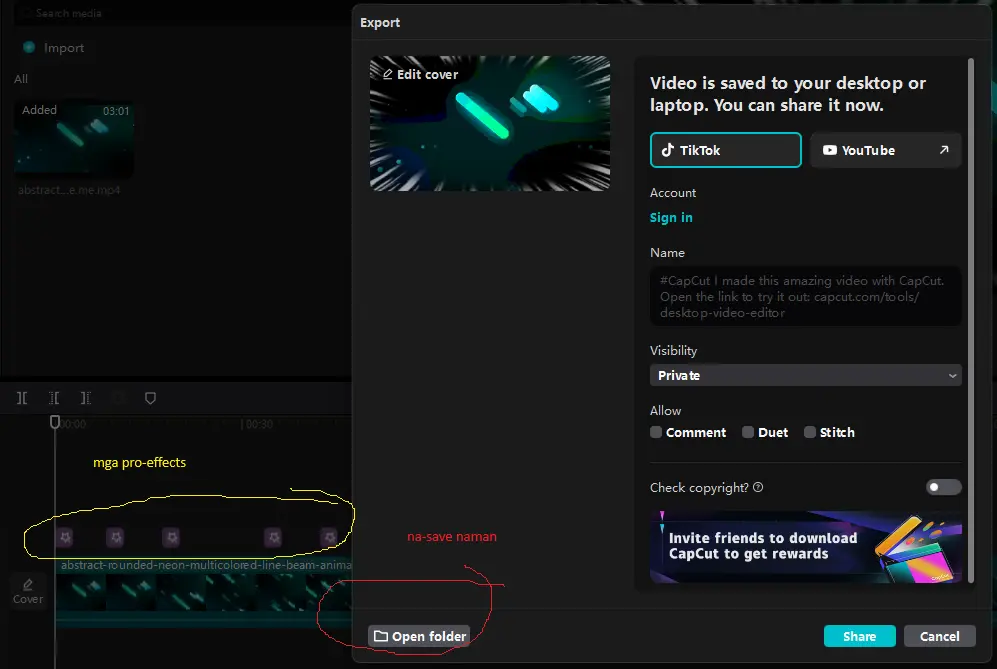997x669 pixels.
Task: Click the delete-right trim icon in timeline toolbar
Action: click(86, 398)
